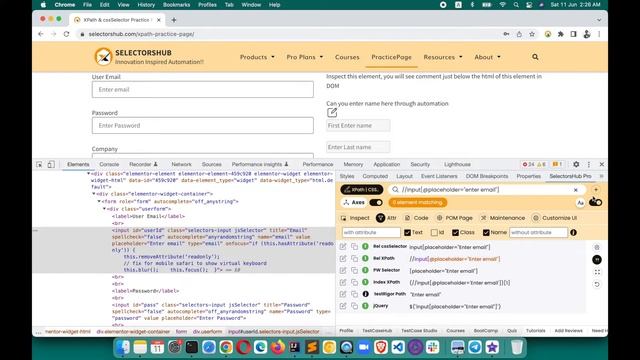Edit the testRigor Path row
Screen dimensions: 640x360
343,294
